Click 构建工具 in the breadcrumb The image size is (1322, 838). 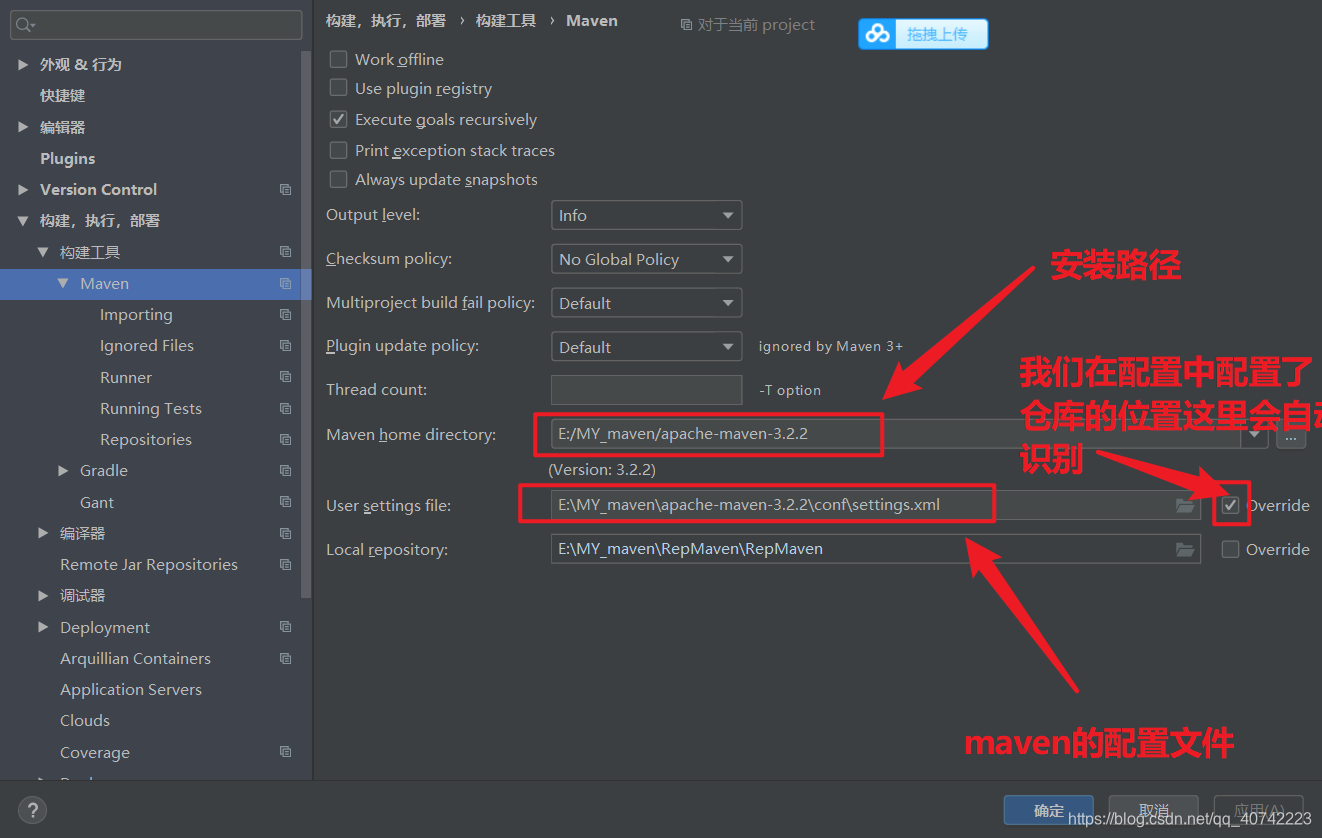click(x=506, y=21)
